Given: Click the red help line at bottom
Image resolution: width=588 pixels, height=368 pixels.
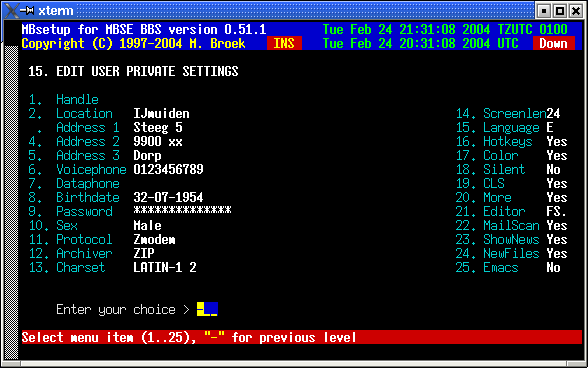Looking at the screenshot, I should pyautogui.click(x=302, y=337).
